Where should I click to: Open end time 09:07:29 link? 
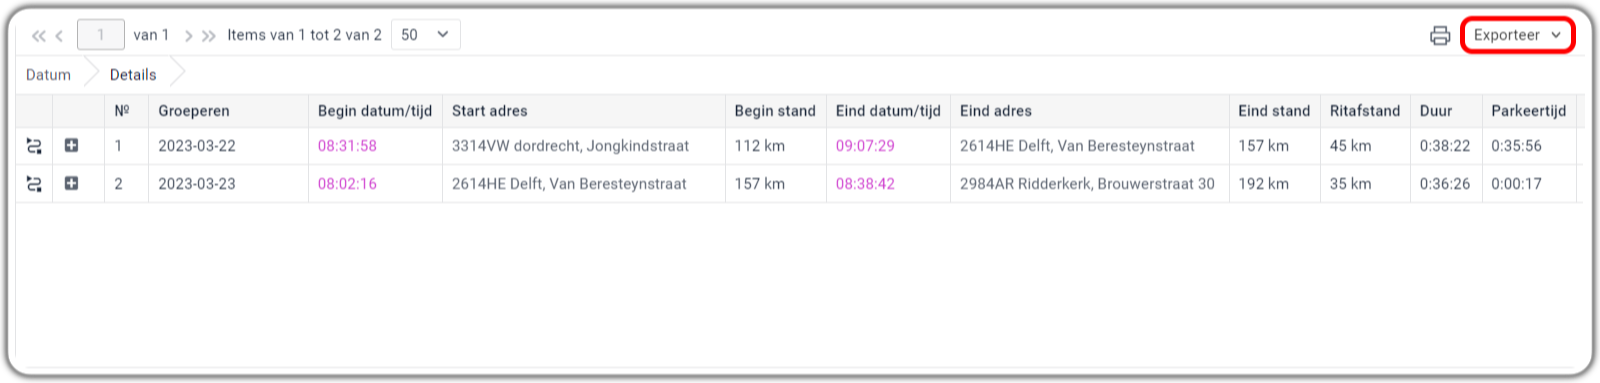point(865,146)
